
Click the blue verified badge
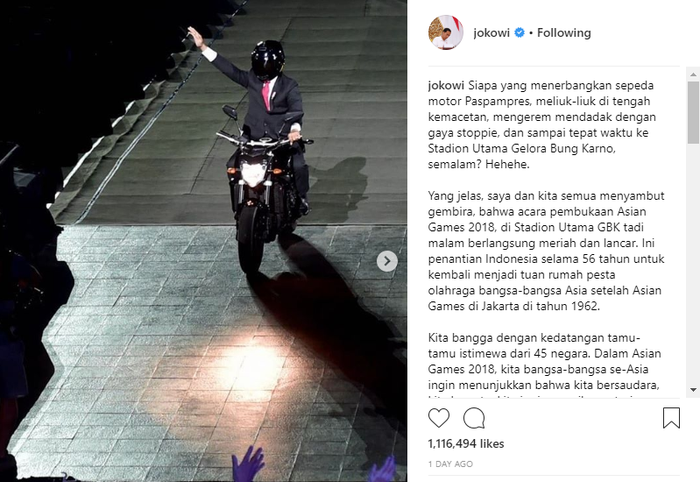pyautogui.click(x=519, y=33)
